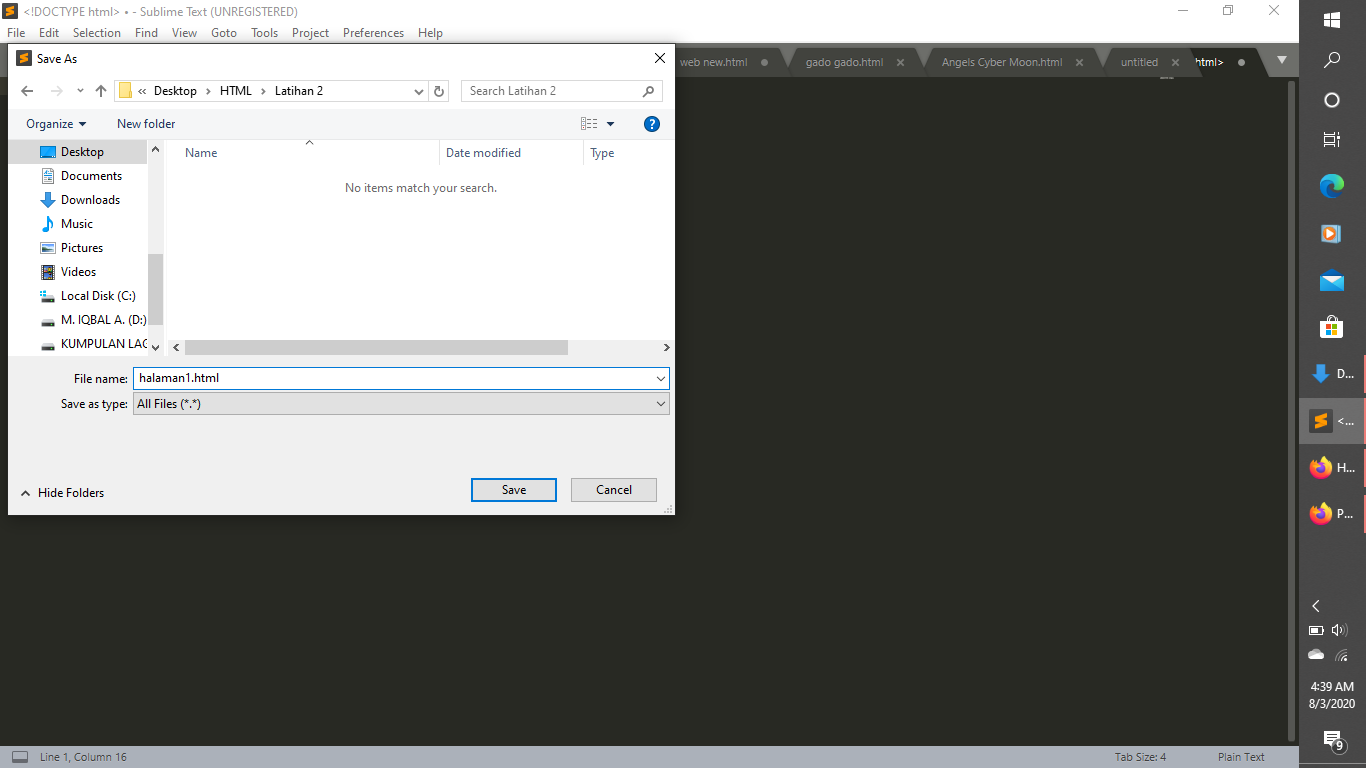Viewport: 1366px width, 768px height.
Task: Open the File menu in Sublime Text
Action: click(16, 33)
